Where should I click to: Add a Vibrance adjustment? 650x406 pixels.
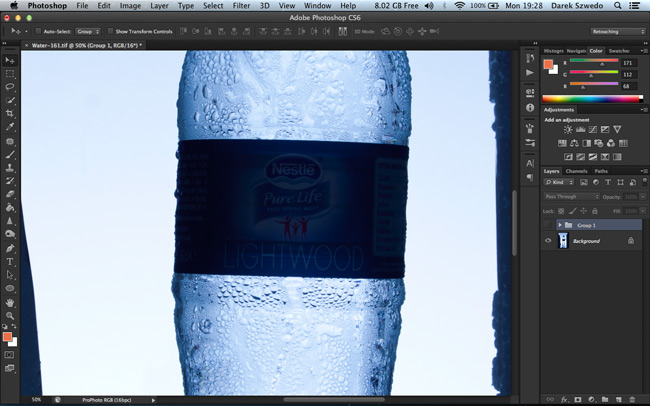tap(617, 129)
